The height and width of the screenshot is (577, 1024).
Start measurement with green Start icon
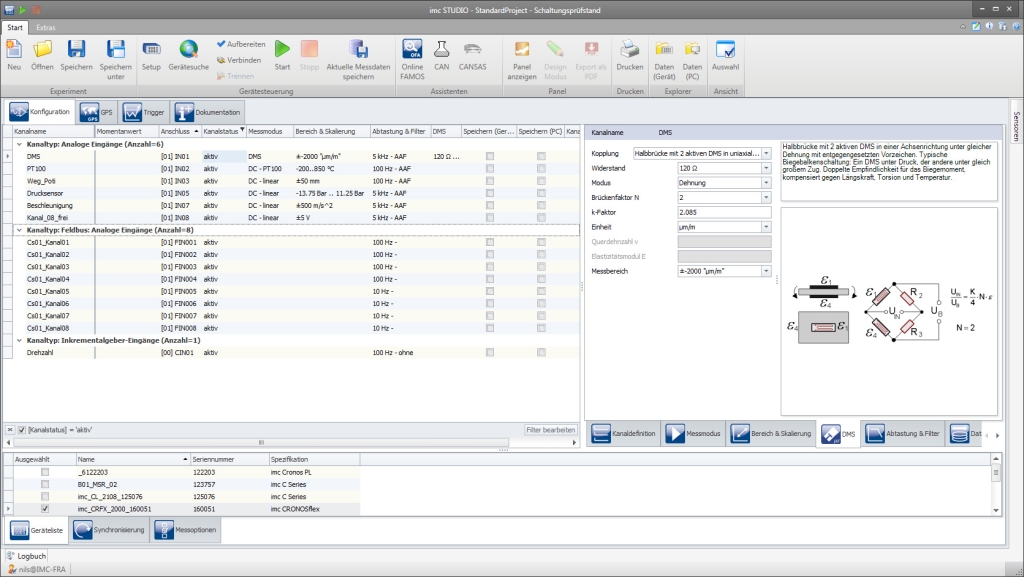point(282,49)
